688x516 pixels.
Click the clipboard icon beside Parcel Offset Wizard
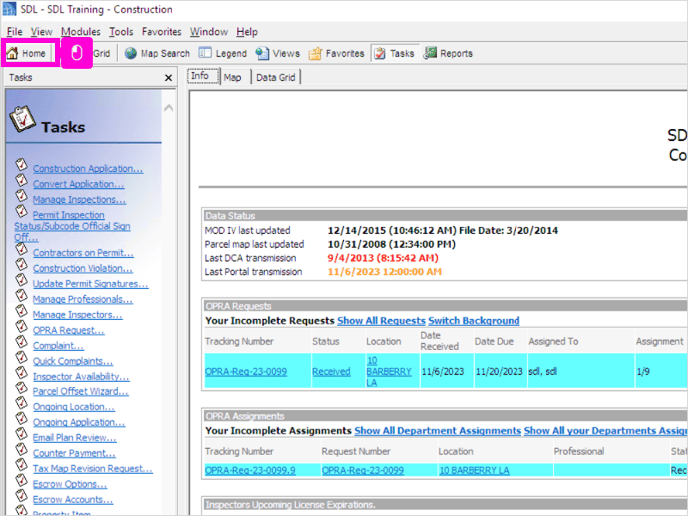pos(22,387)
